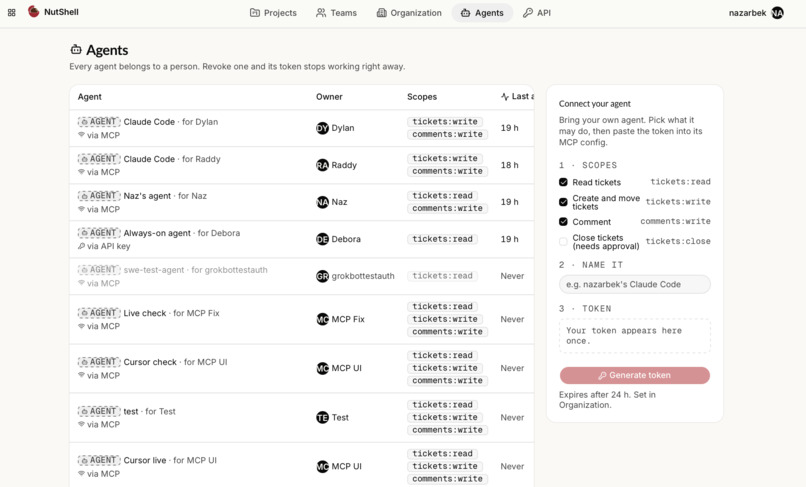
Task: Click the Owner column header
Action: pos(329,97)
